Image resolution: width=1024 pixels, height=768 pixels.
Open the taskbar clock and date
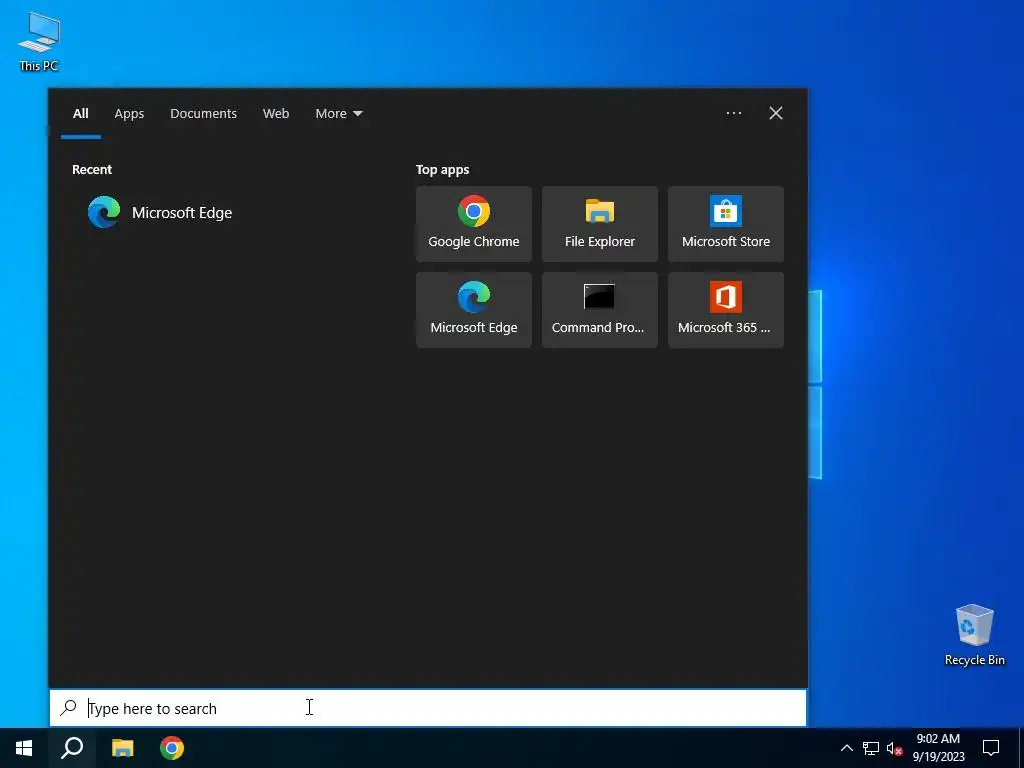(x=938, y=748)
